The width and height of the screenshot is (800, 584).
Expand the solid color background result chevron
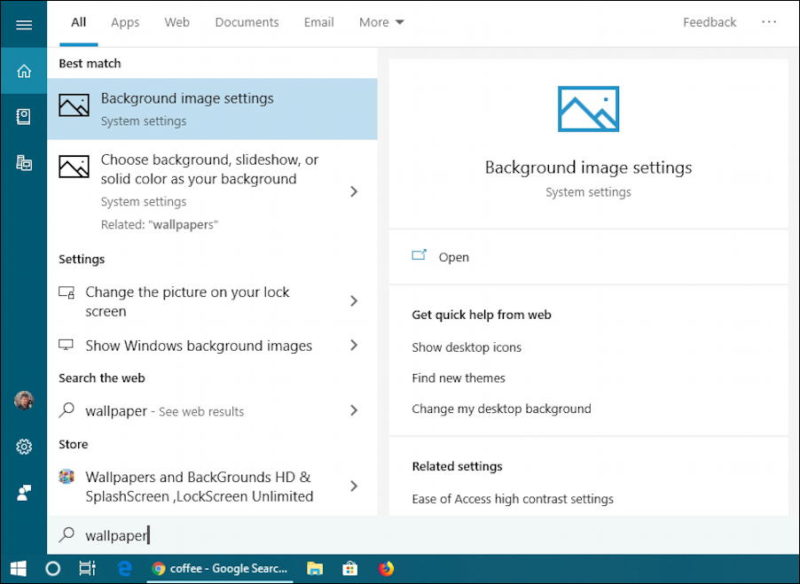(352, 190)
